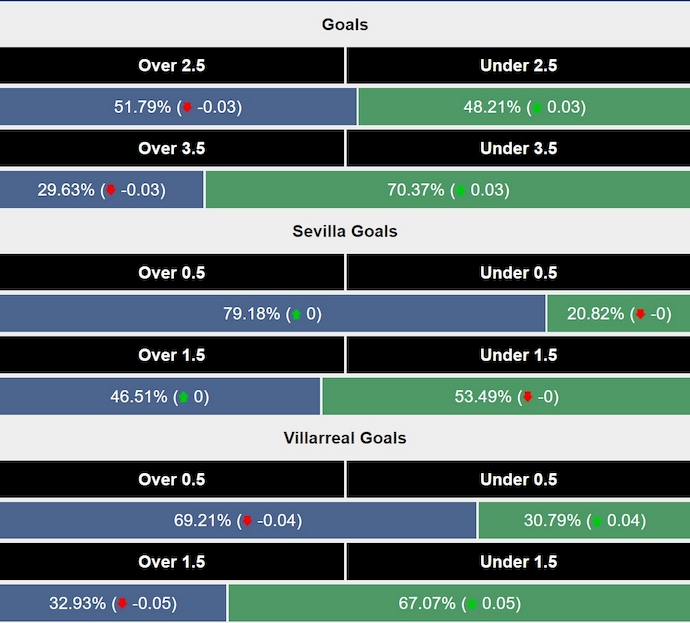Open the Sevilla Goals section title
The image size is (690, 623).
pos(345,231)
